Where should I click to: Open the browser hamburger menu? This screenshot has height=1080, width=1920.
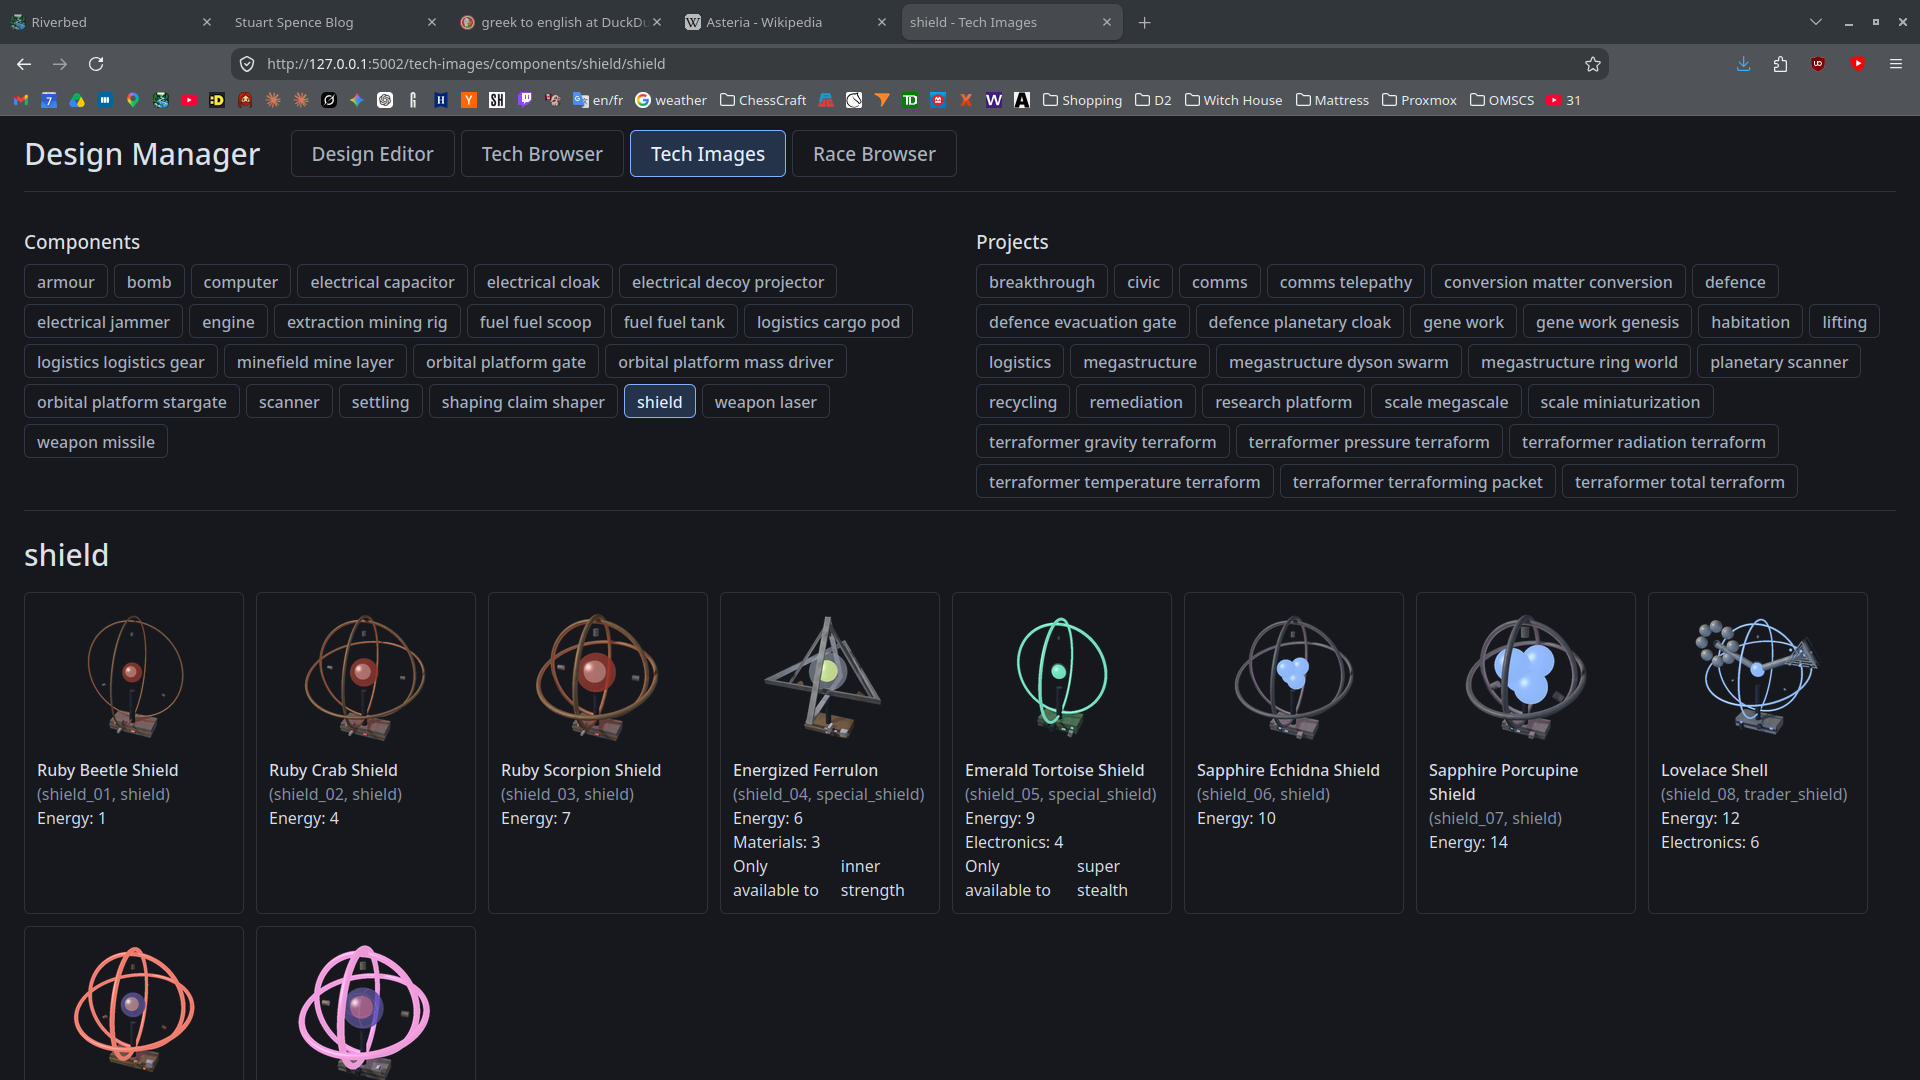(x=1895, y=64)
